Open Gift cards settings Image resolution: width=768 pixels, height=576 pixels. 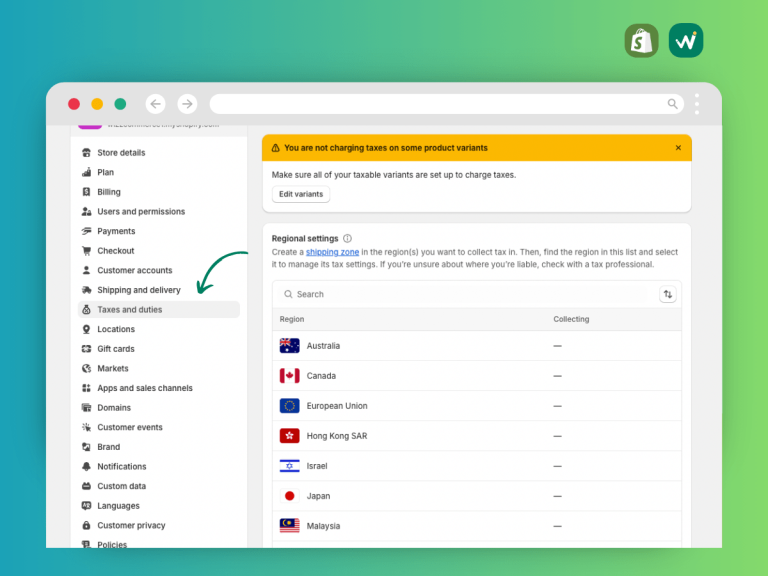tap(159, 349)
